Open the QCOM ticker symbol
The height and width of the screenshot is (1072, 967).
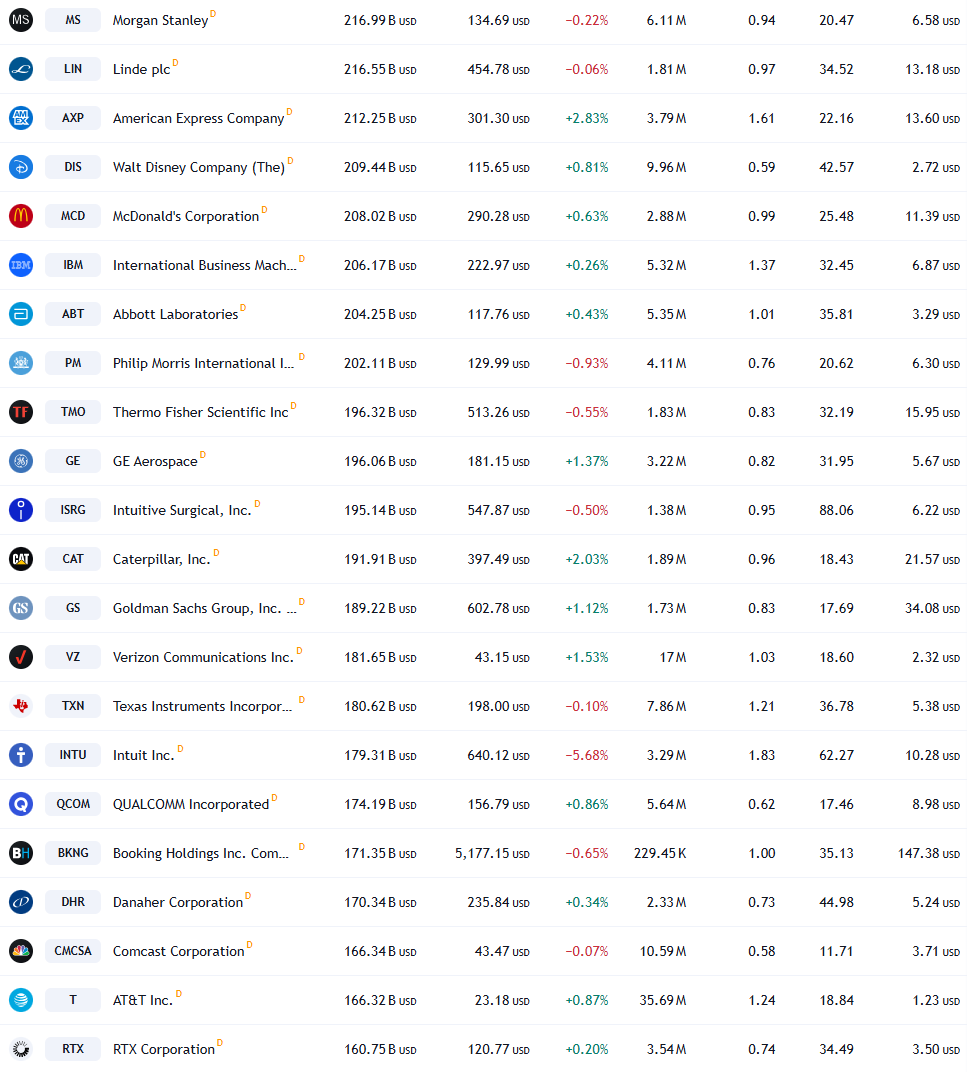73,804
